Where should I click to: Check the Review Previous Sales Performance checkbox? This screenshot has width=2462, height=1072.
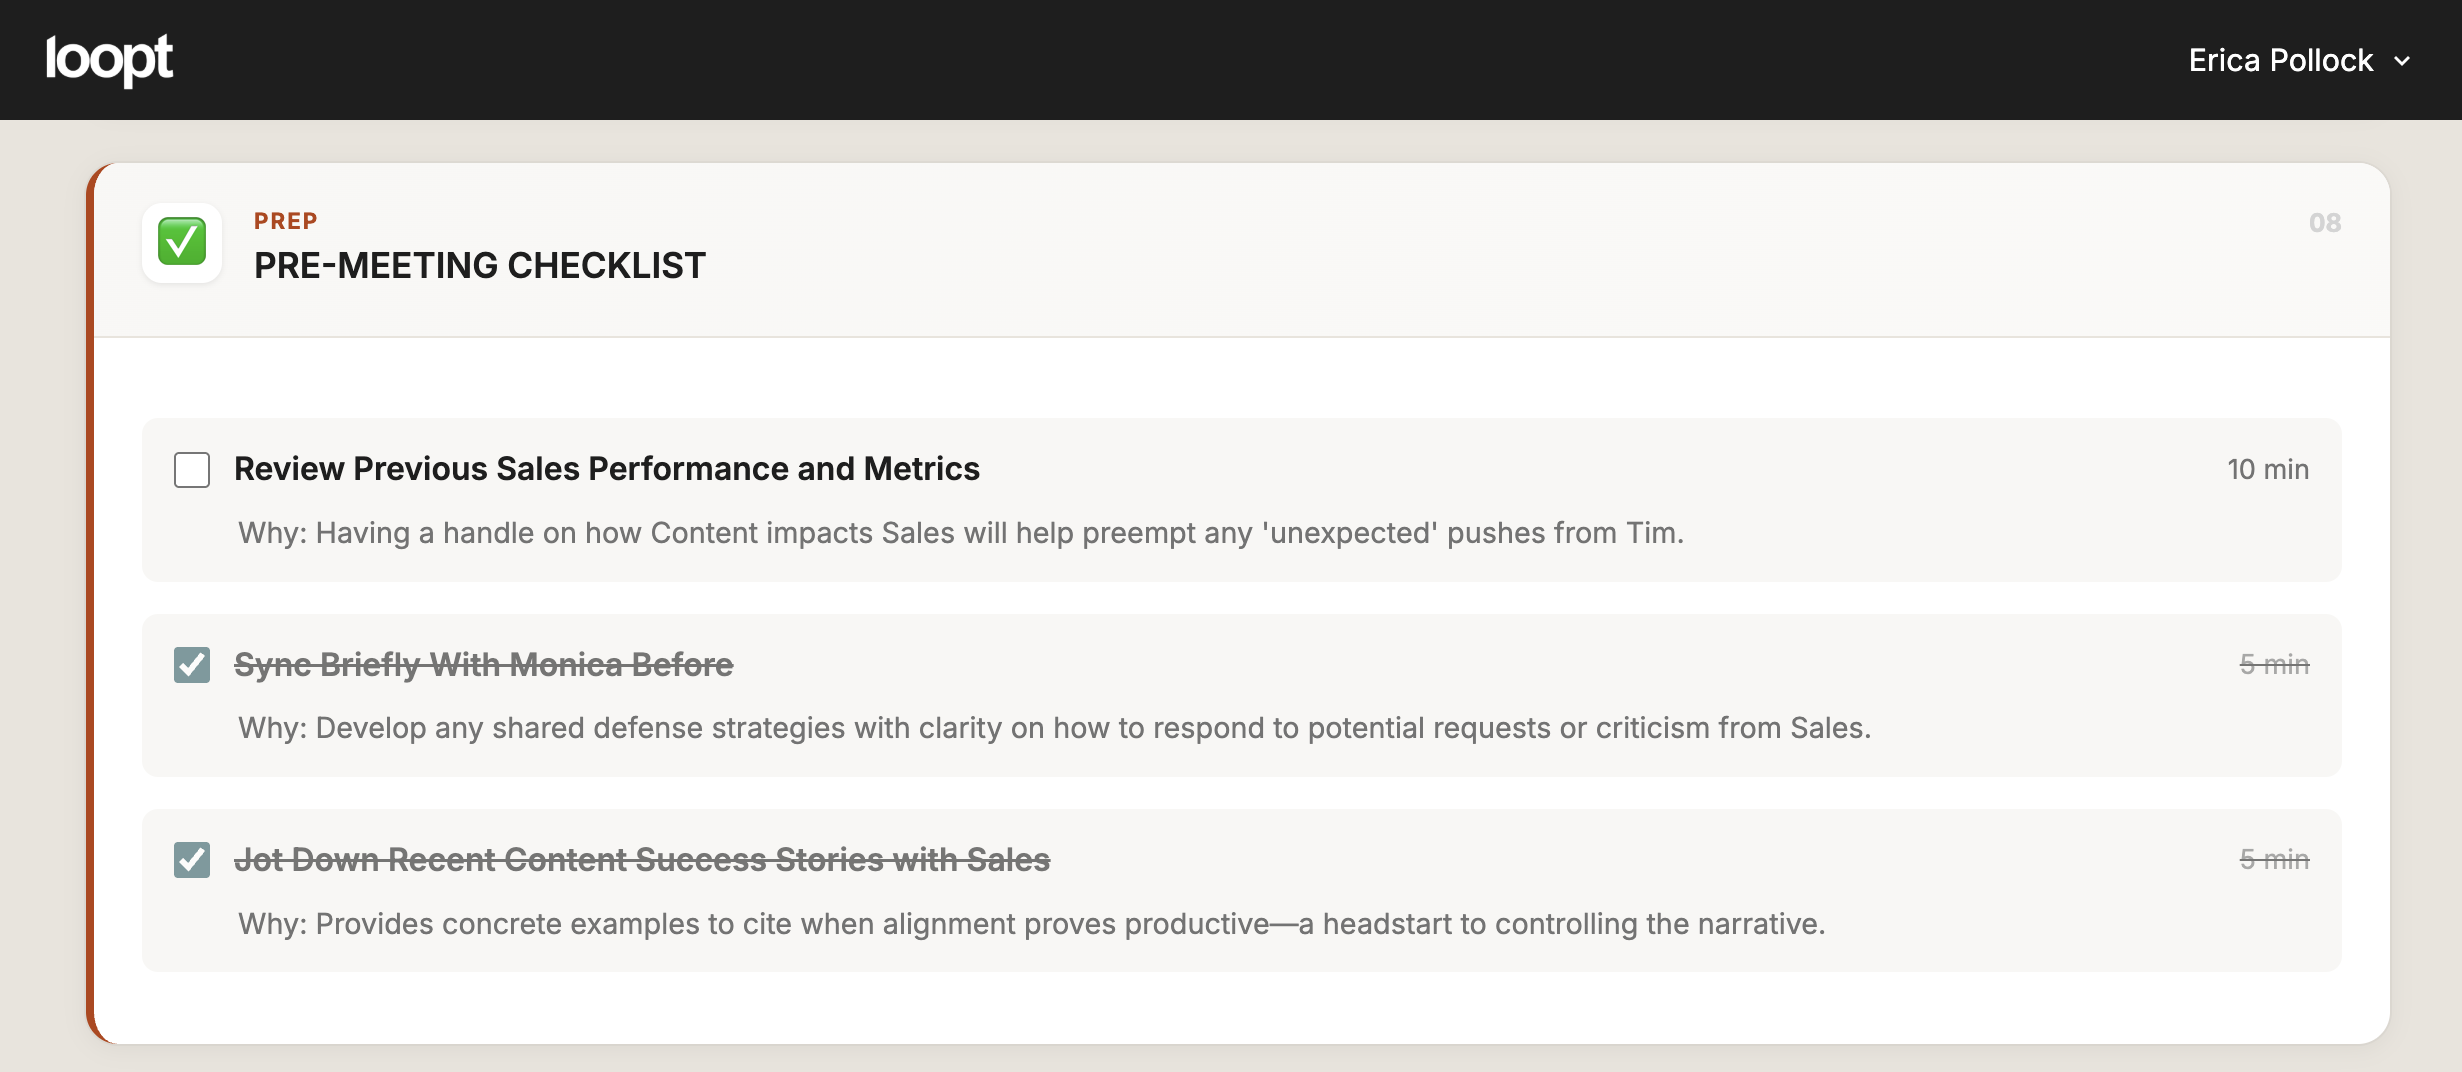pyautogui.click(x=192, y=470)
